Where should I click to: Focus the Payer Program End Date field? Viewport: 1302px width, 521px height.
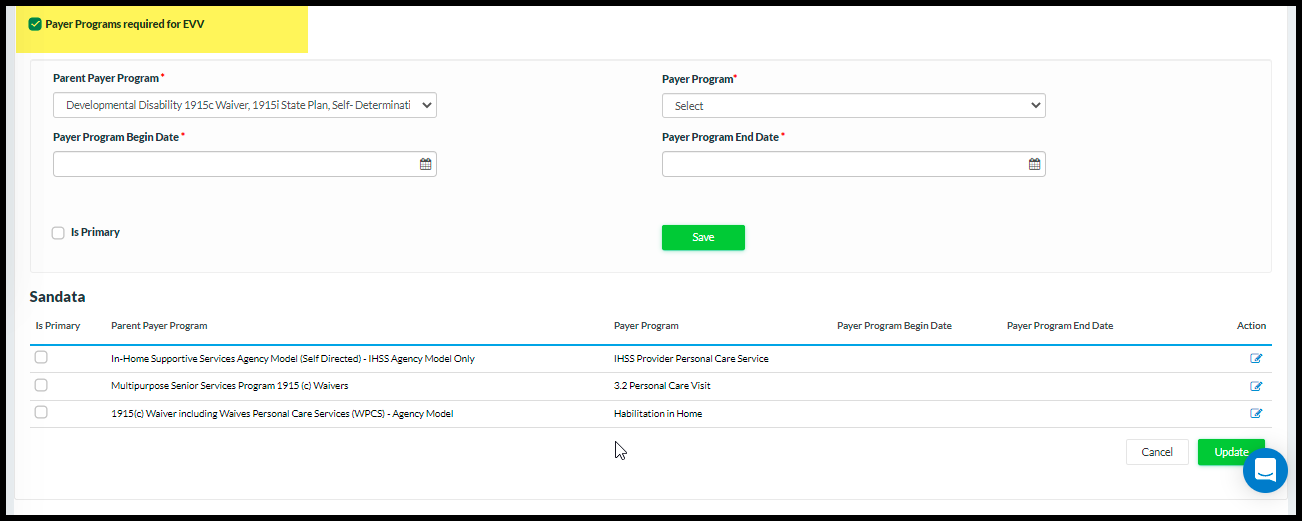pyautogui.click(x=844, y=164)
